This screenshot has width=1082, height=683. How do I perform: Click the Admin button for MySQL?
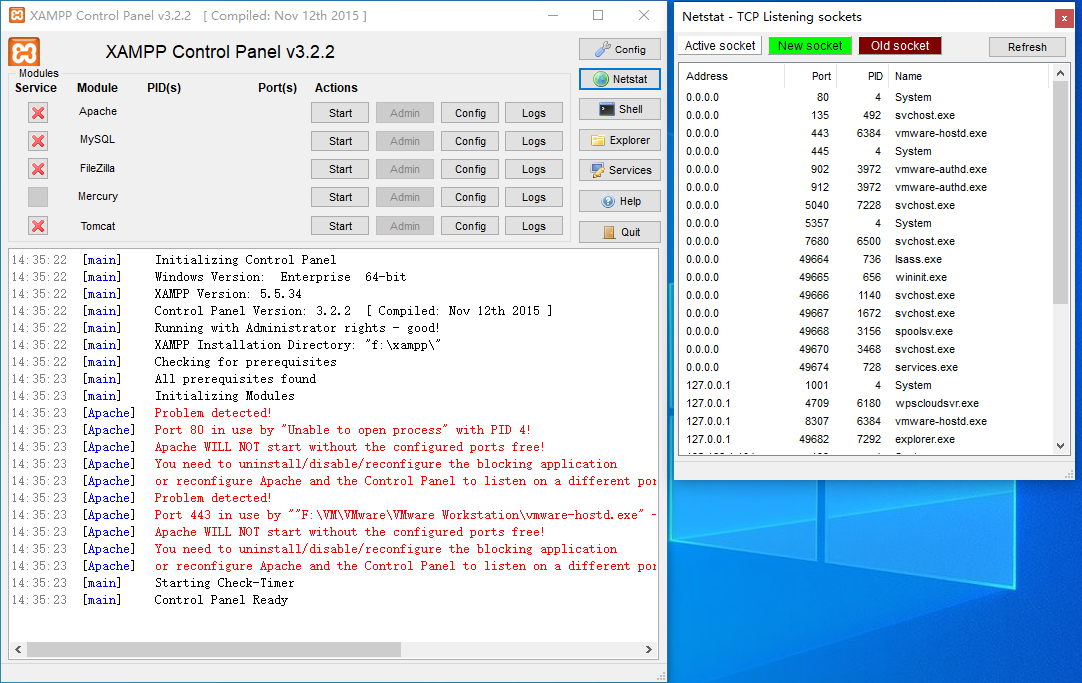[x=404, y=141]
